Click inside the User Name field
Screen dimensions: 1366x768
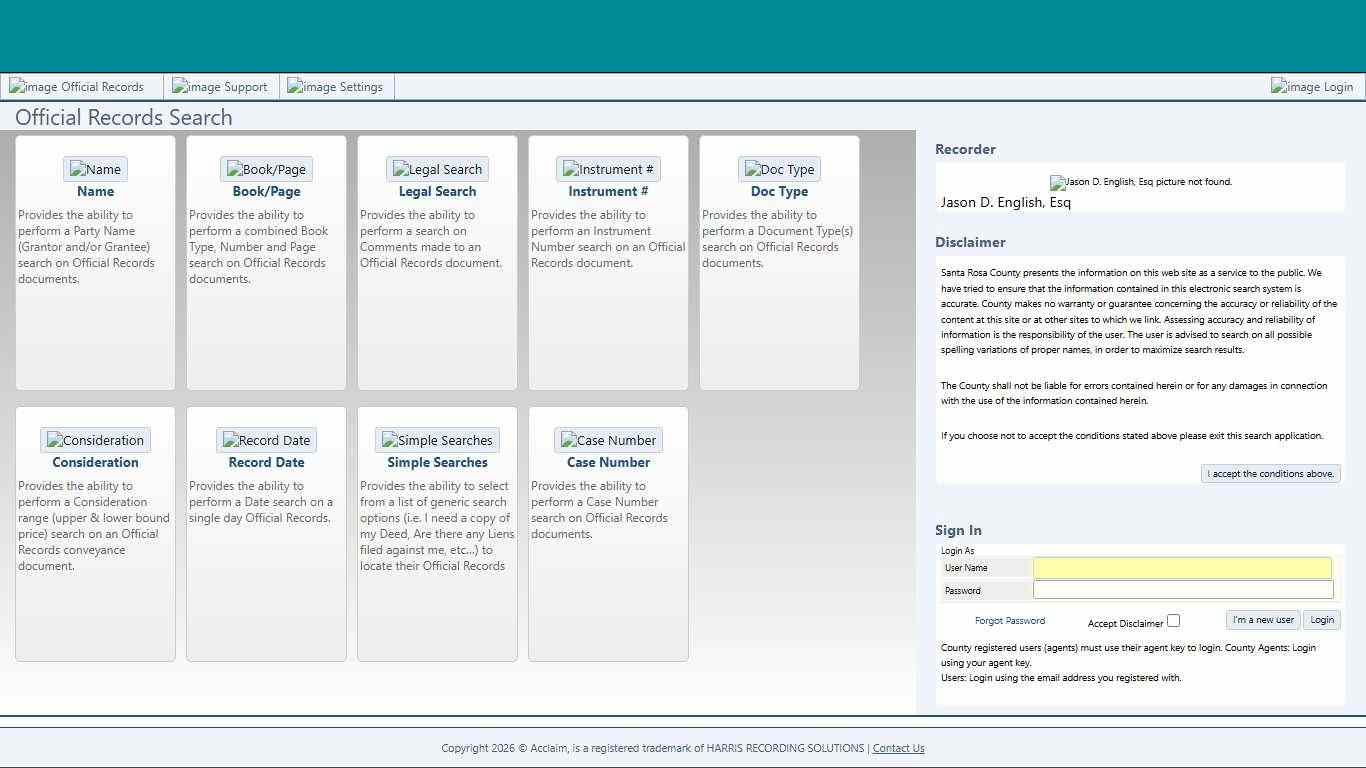tap(1182, 567)
